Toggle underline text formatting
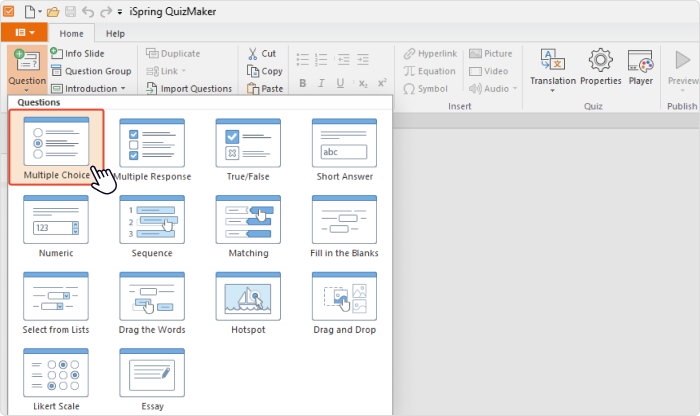700x416 pixels. (x=340, y=83)
